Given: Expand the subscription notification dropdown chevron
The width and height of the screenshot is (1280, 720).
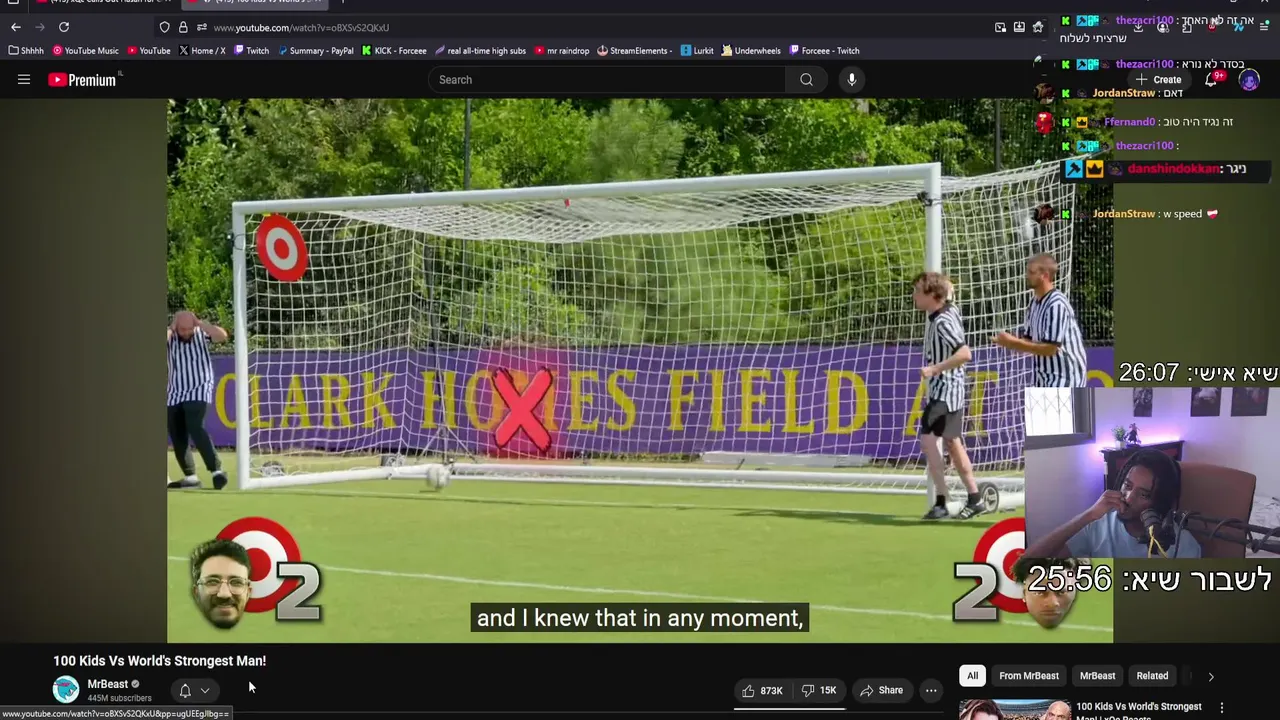Looking at the screenshot, I should click(205, 690).
